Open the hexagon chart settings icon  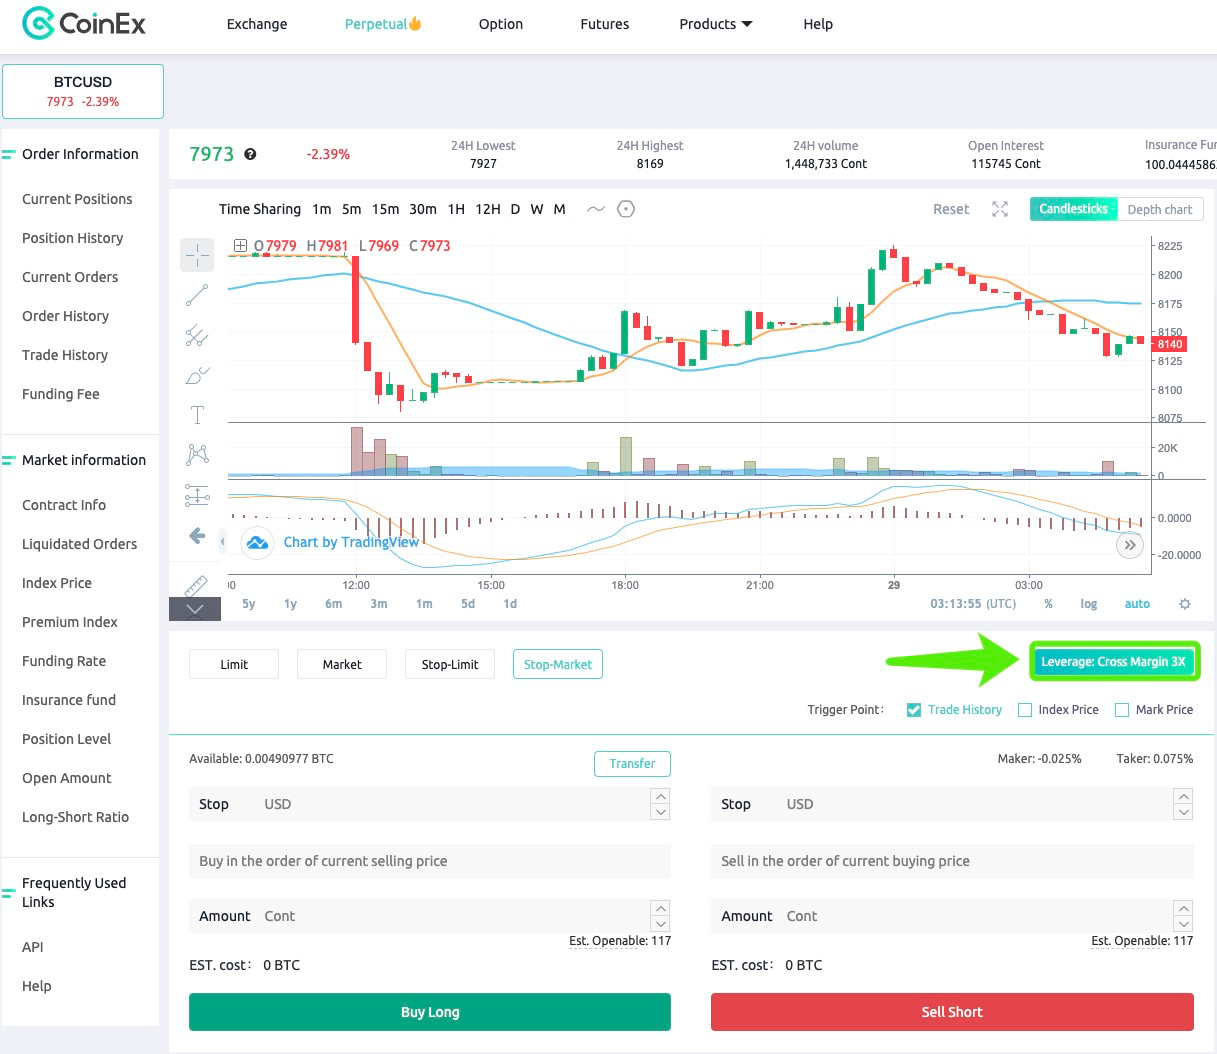point(626,209)
